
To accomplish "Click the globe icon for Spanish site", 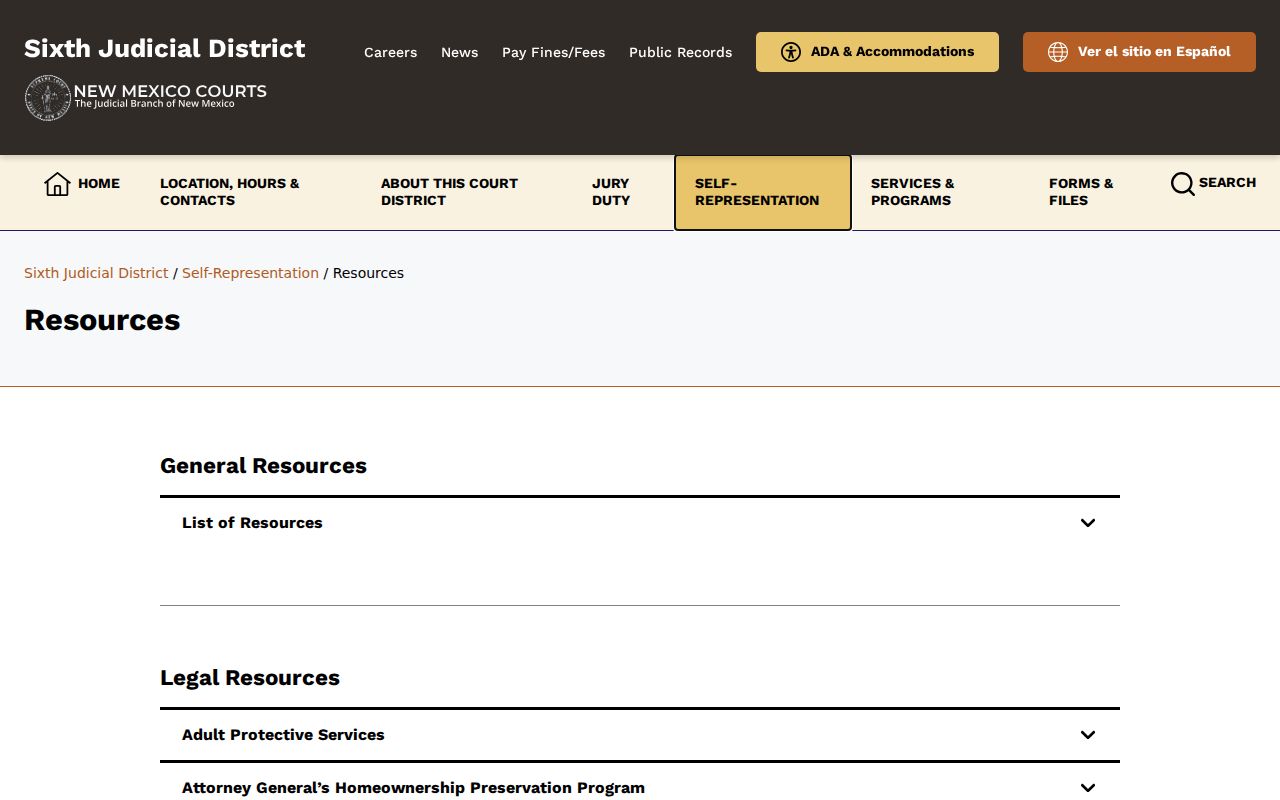I will coord(1058,52).
